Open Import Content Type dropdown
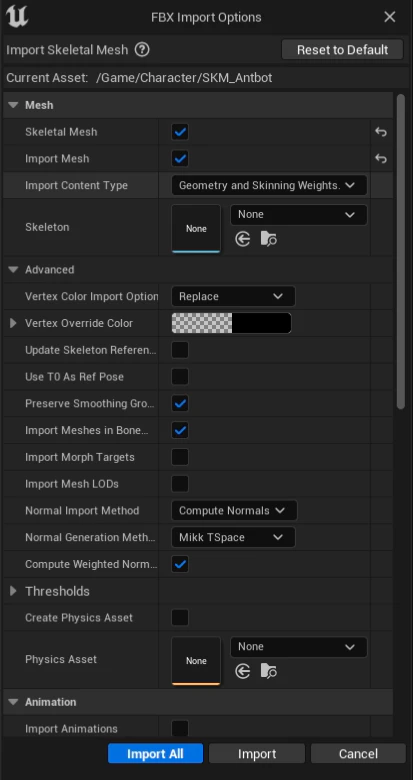Image resolution: width=413 pixels, height=780 pixels. (x=269, y=185)
